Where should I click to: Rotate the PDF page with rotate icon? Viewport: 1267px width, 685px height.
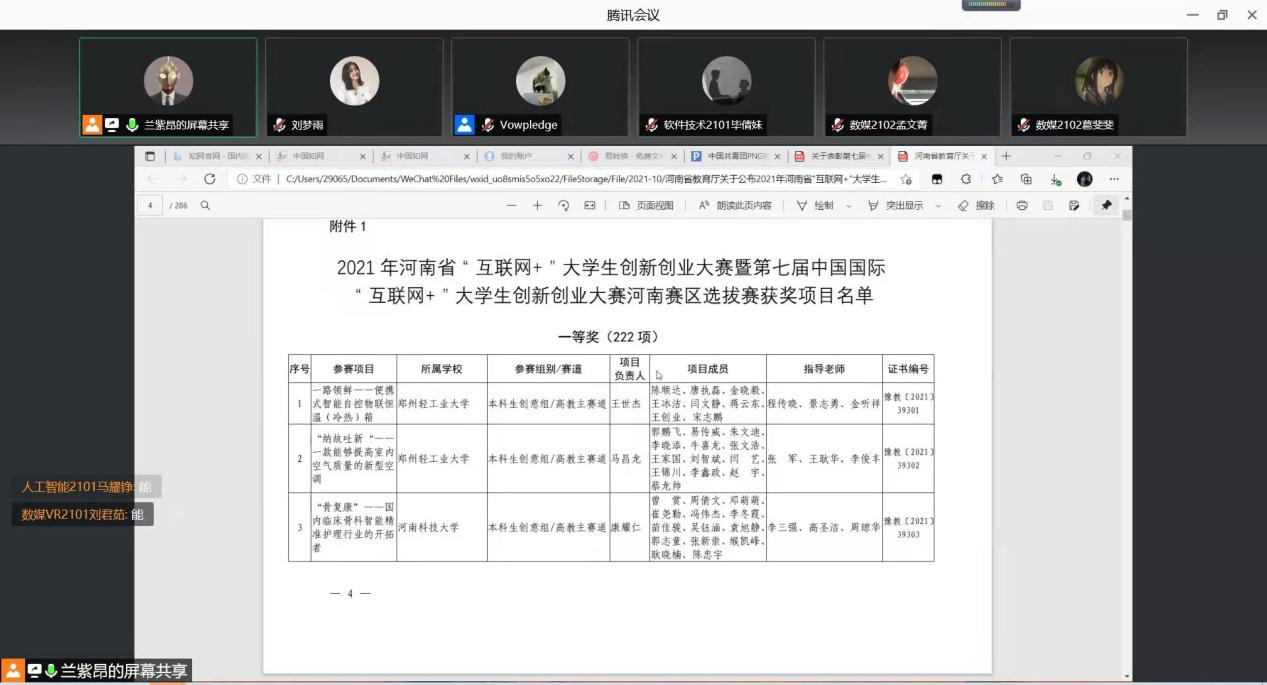[563, 206]
